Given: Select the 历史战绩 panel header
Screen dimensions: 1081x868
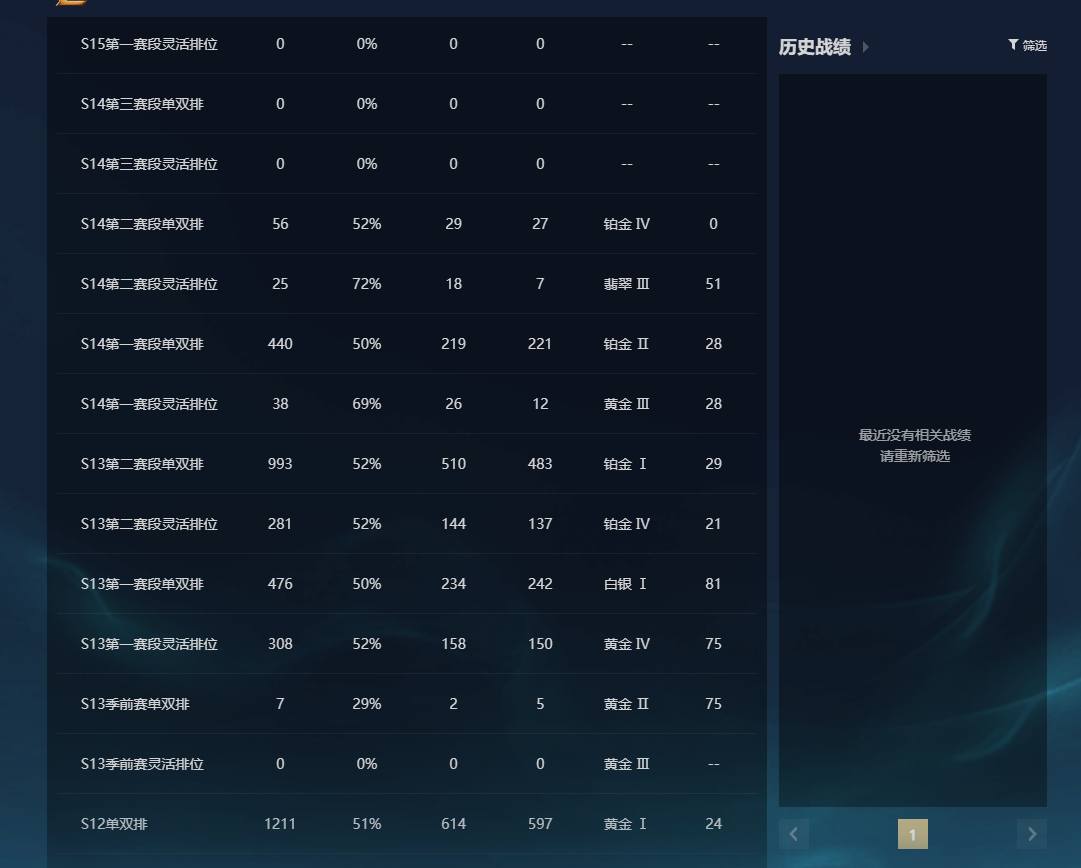Looking at the screenshot, I should coord(814,46).
